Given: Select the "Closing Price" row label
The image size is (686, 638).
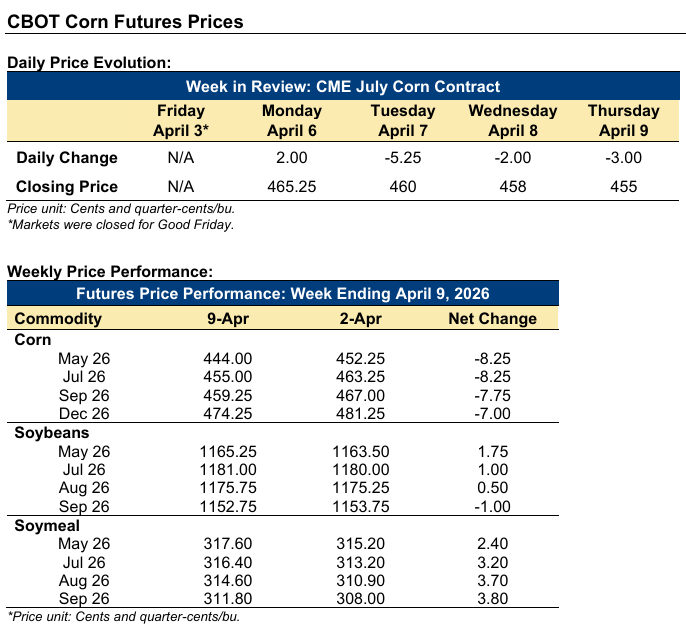Looking at the screenshot, I should pos(67,186).
